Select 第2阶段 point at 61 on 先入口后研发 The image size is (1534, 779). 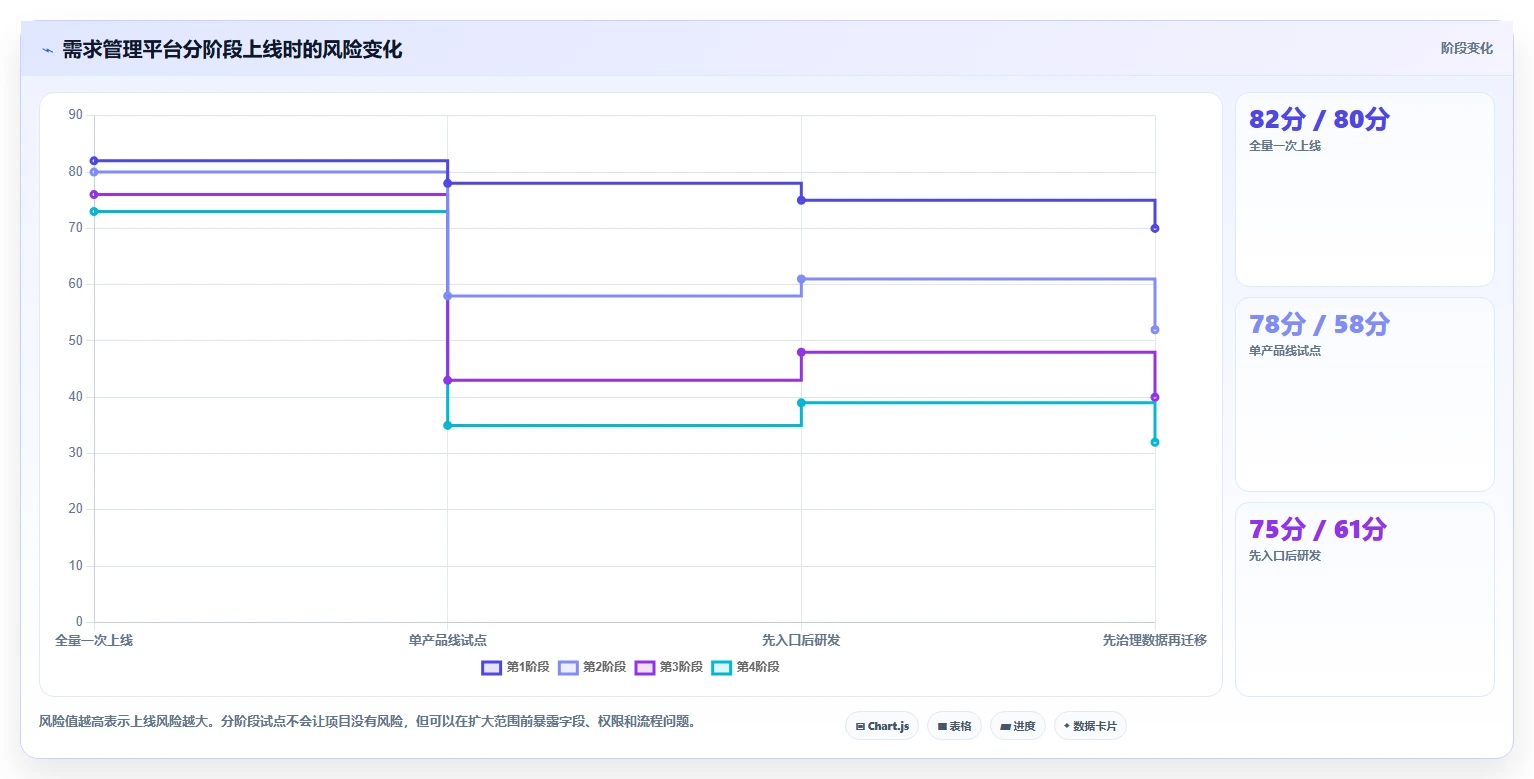[801, 279]
